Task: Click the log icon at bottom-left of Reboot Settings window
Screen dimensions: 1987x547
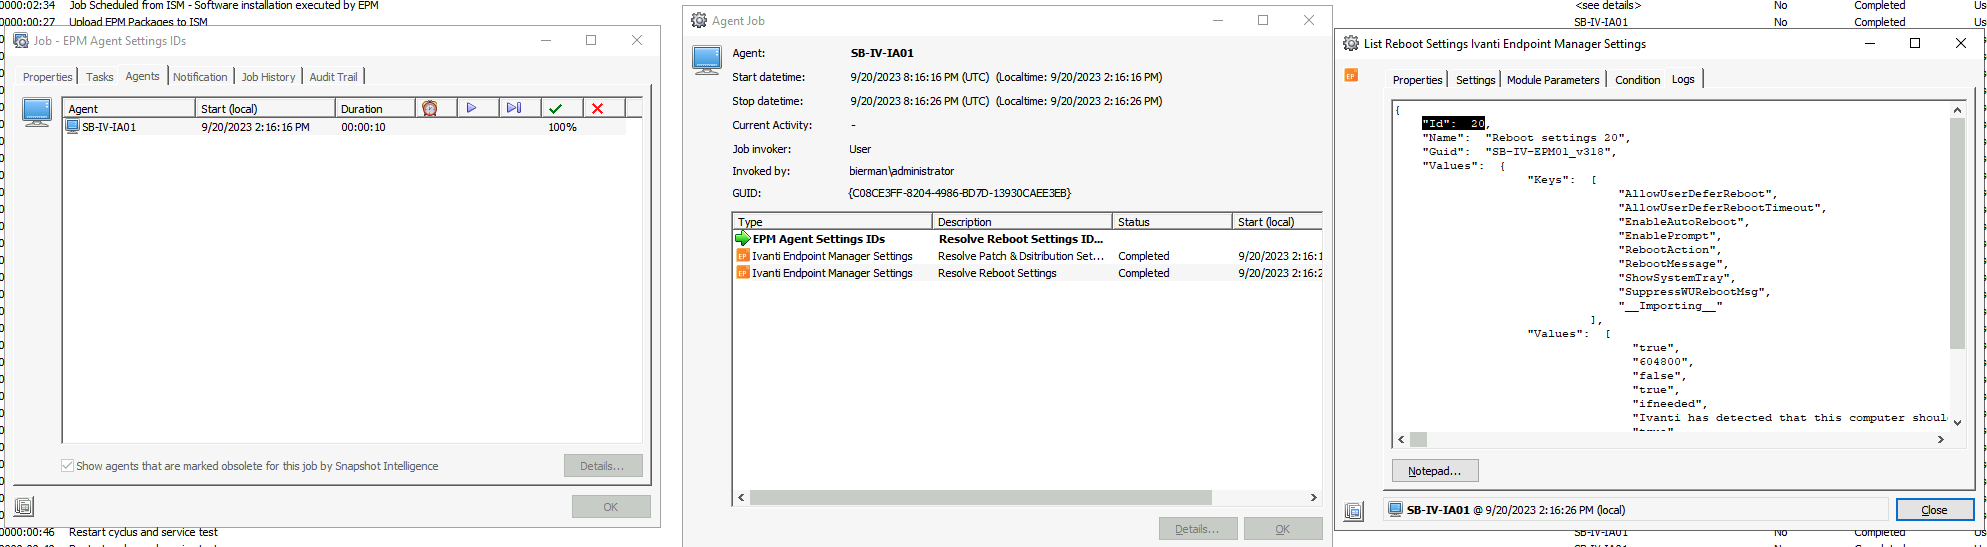Action: pos(1354,511)
